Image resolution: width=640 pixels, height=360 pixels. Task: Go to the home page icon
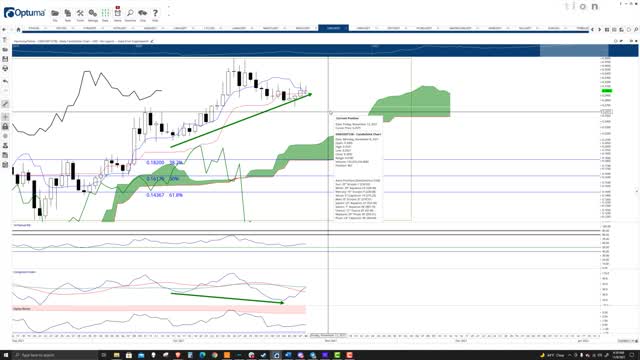point(18,29)
